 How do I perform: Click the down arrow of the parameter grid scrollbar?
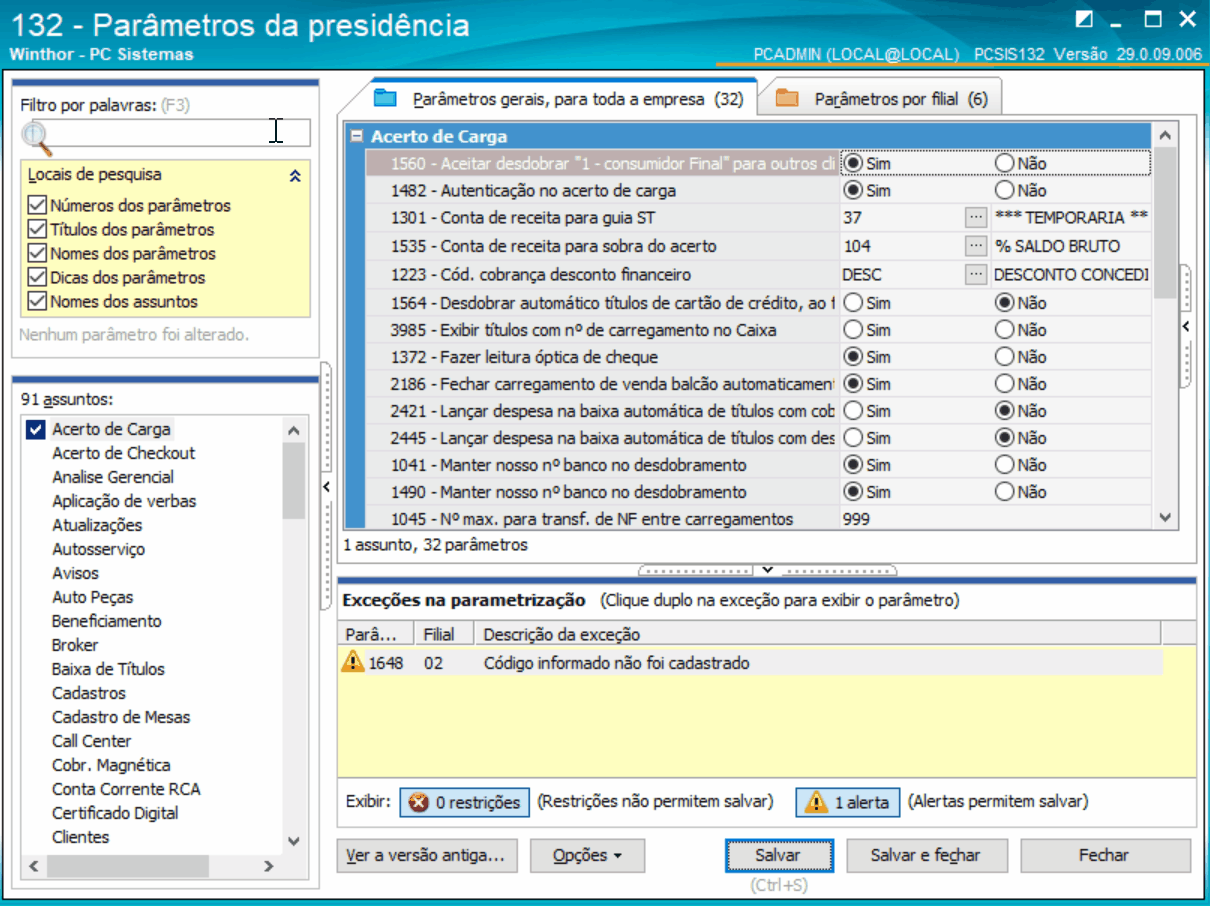point(1165,517)
